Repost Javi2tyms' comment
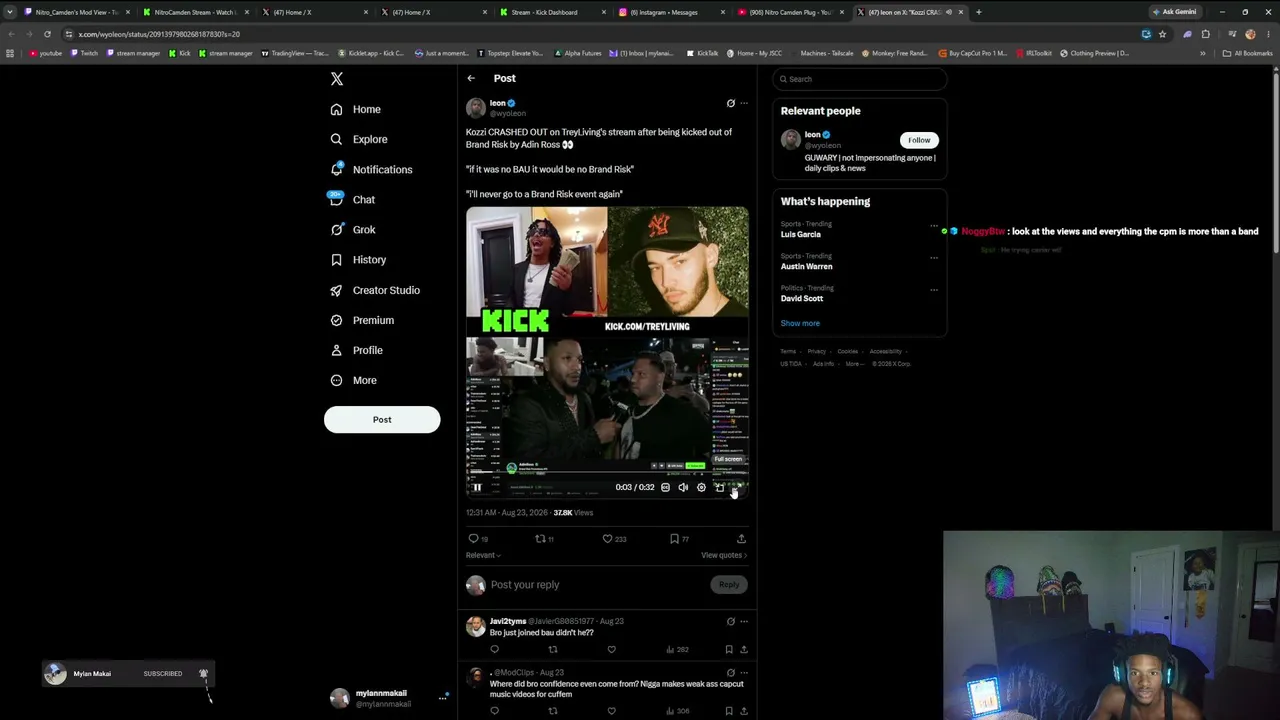The image size is (1280, 720). [553, 649]
